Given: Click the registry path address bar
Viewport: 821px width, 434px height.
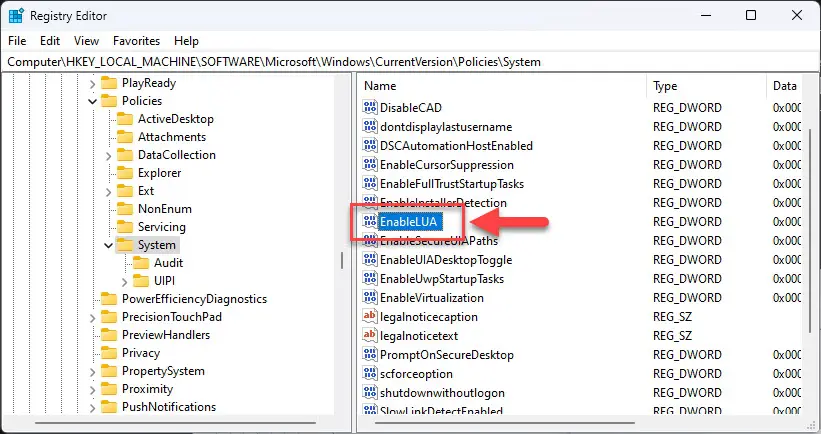Looking at the screenshot, I should pos(410,62).
